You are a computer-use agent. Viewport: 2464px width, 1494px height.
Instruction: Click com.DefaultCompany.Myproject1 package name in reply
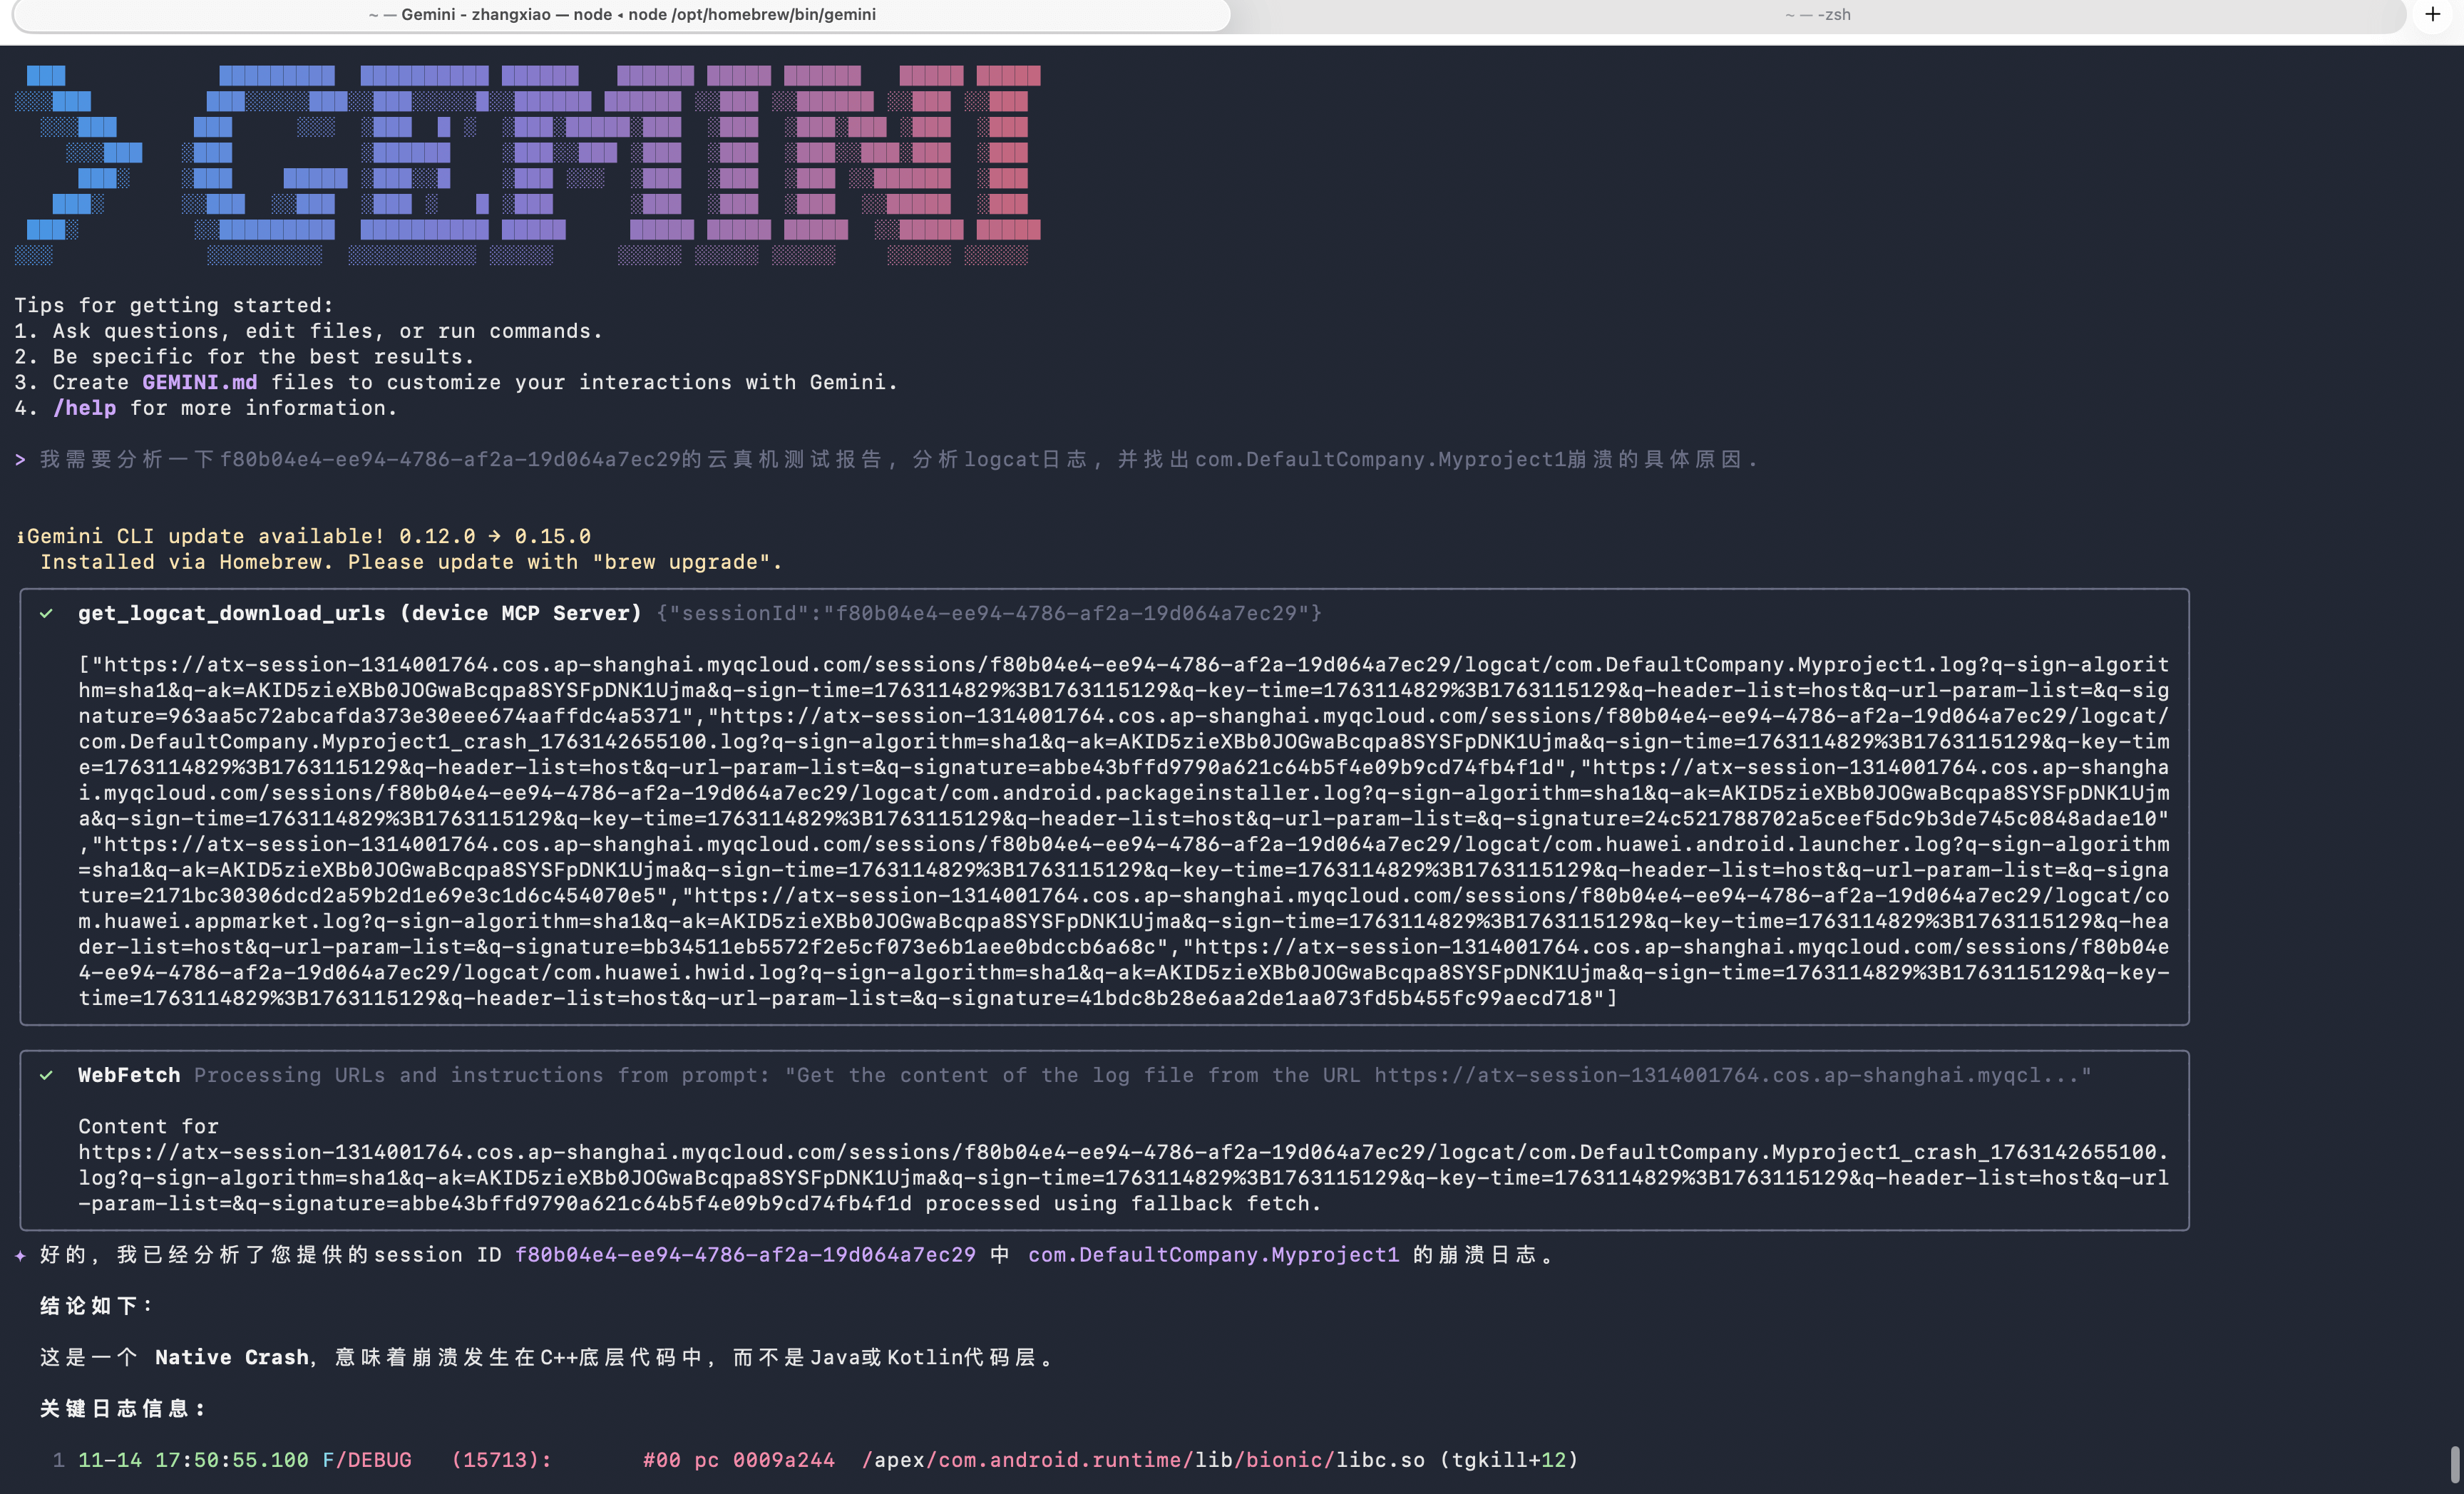[x=1213, y=1255]
